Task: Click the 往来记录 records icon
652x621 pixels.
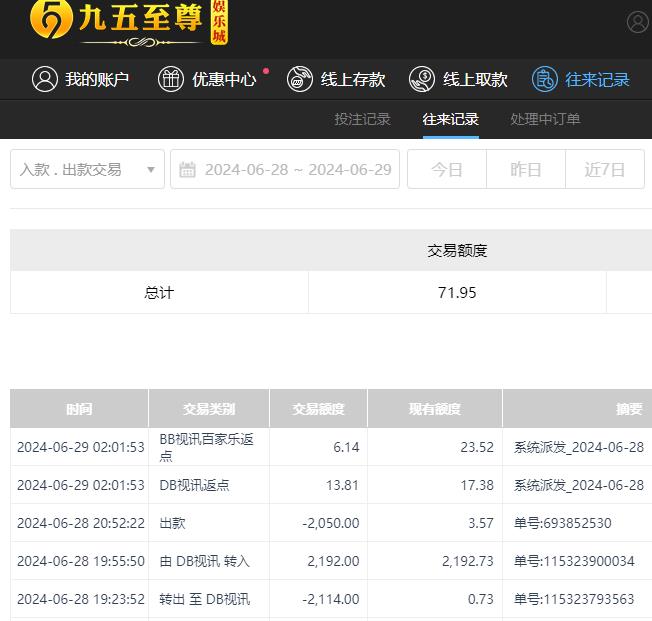Action: (545, 79)
